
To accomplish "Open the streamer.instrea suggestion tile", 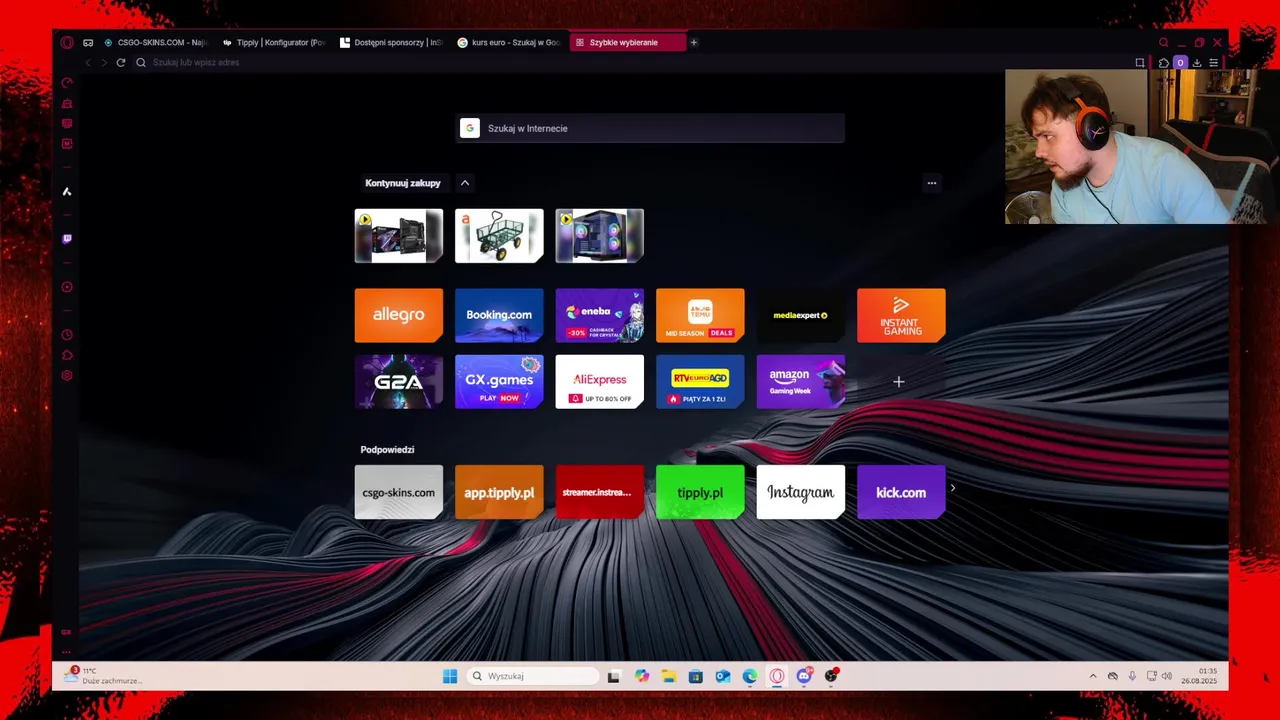I will click(600, 492).
